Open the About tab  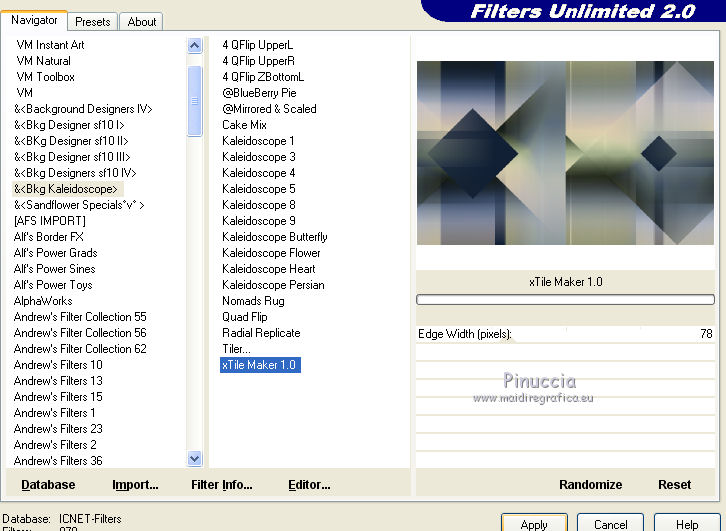(x=142, y=22)
